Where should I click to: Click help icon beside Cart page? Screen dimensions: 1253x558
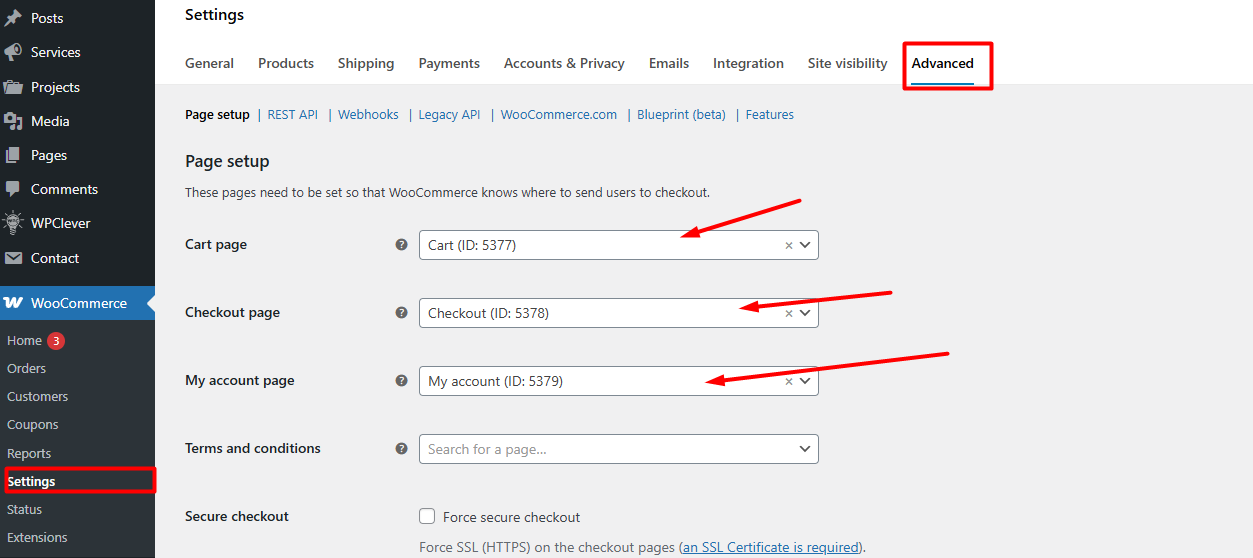(x=401, y=244)
